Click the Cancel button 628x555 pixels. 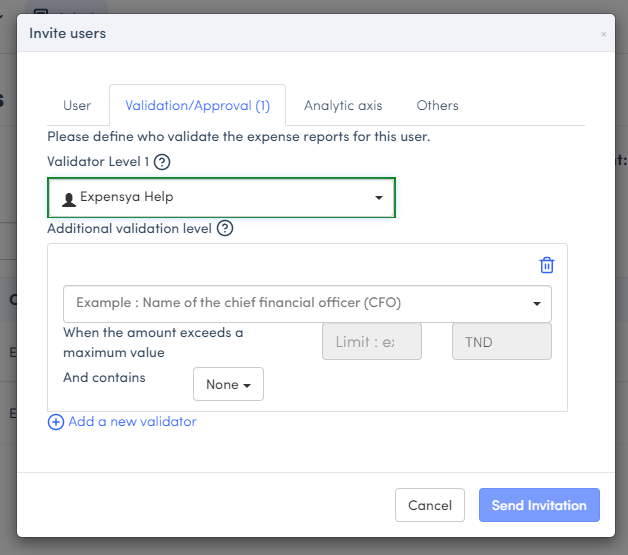430,505
